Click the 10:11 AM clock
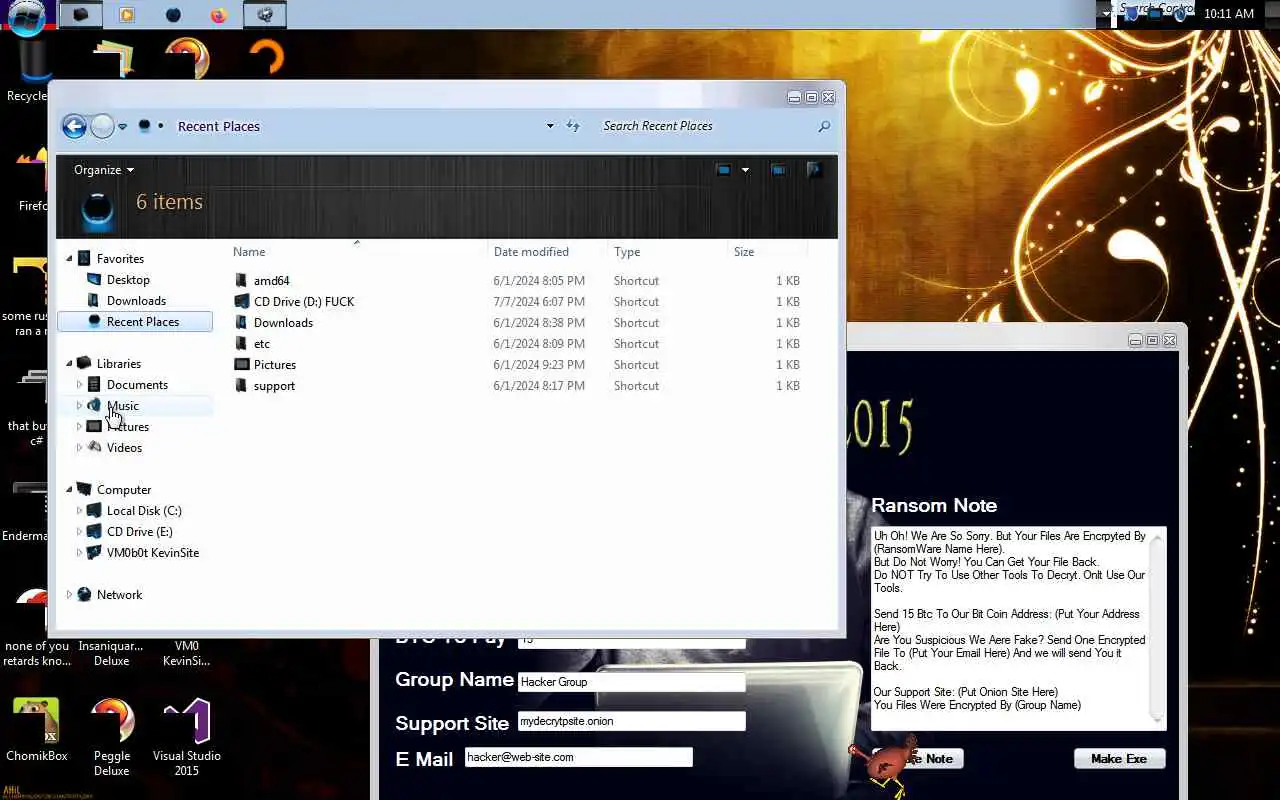Image resolution: width=1280 pixels, height=800 pixels. click(x=1229, y=14)
